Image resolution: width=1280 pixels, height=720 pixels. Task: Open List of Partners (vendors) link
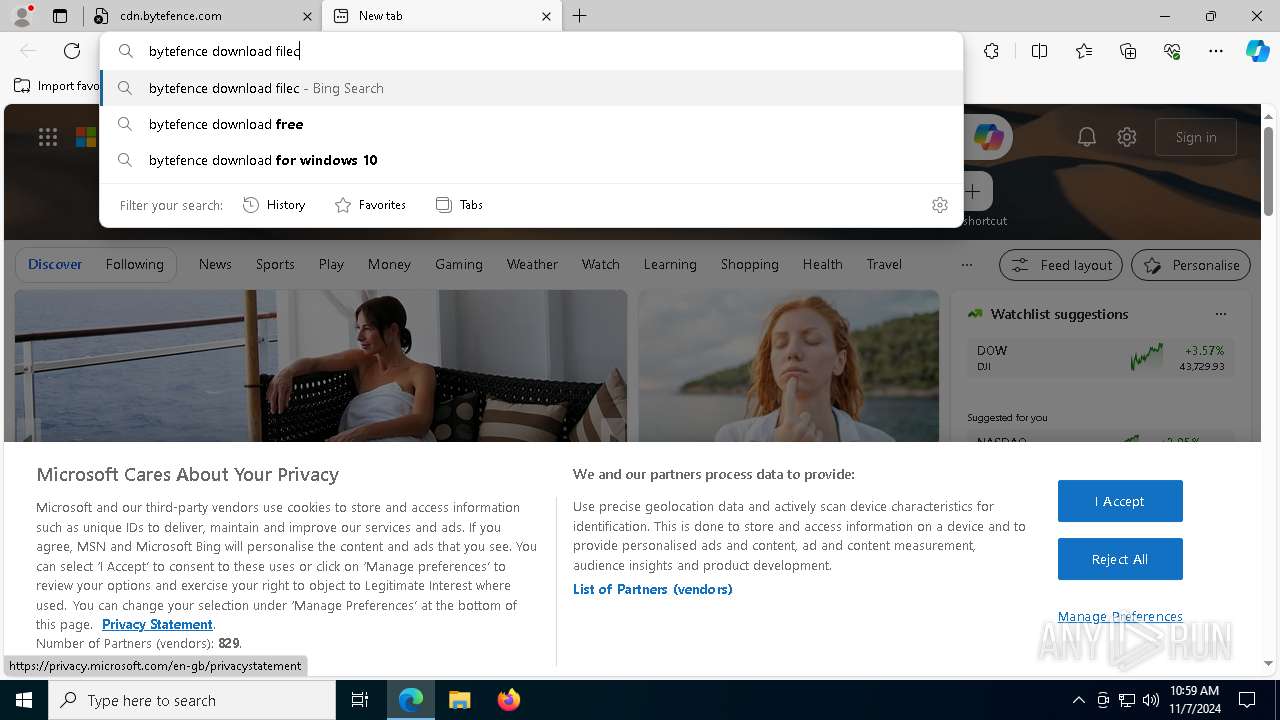(653, 589)
